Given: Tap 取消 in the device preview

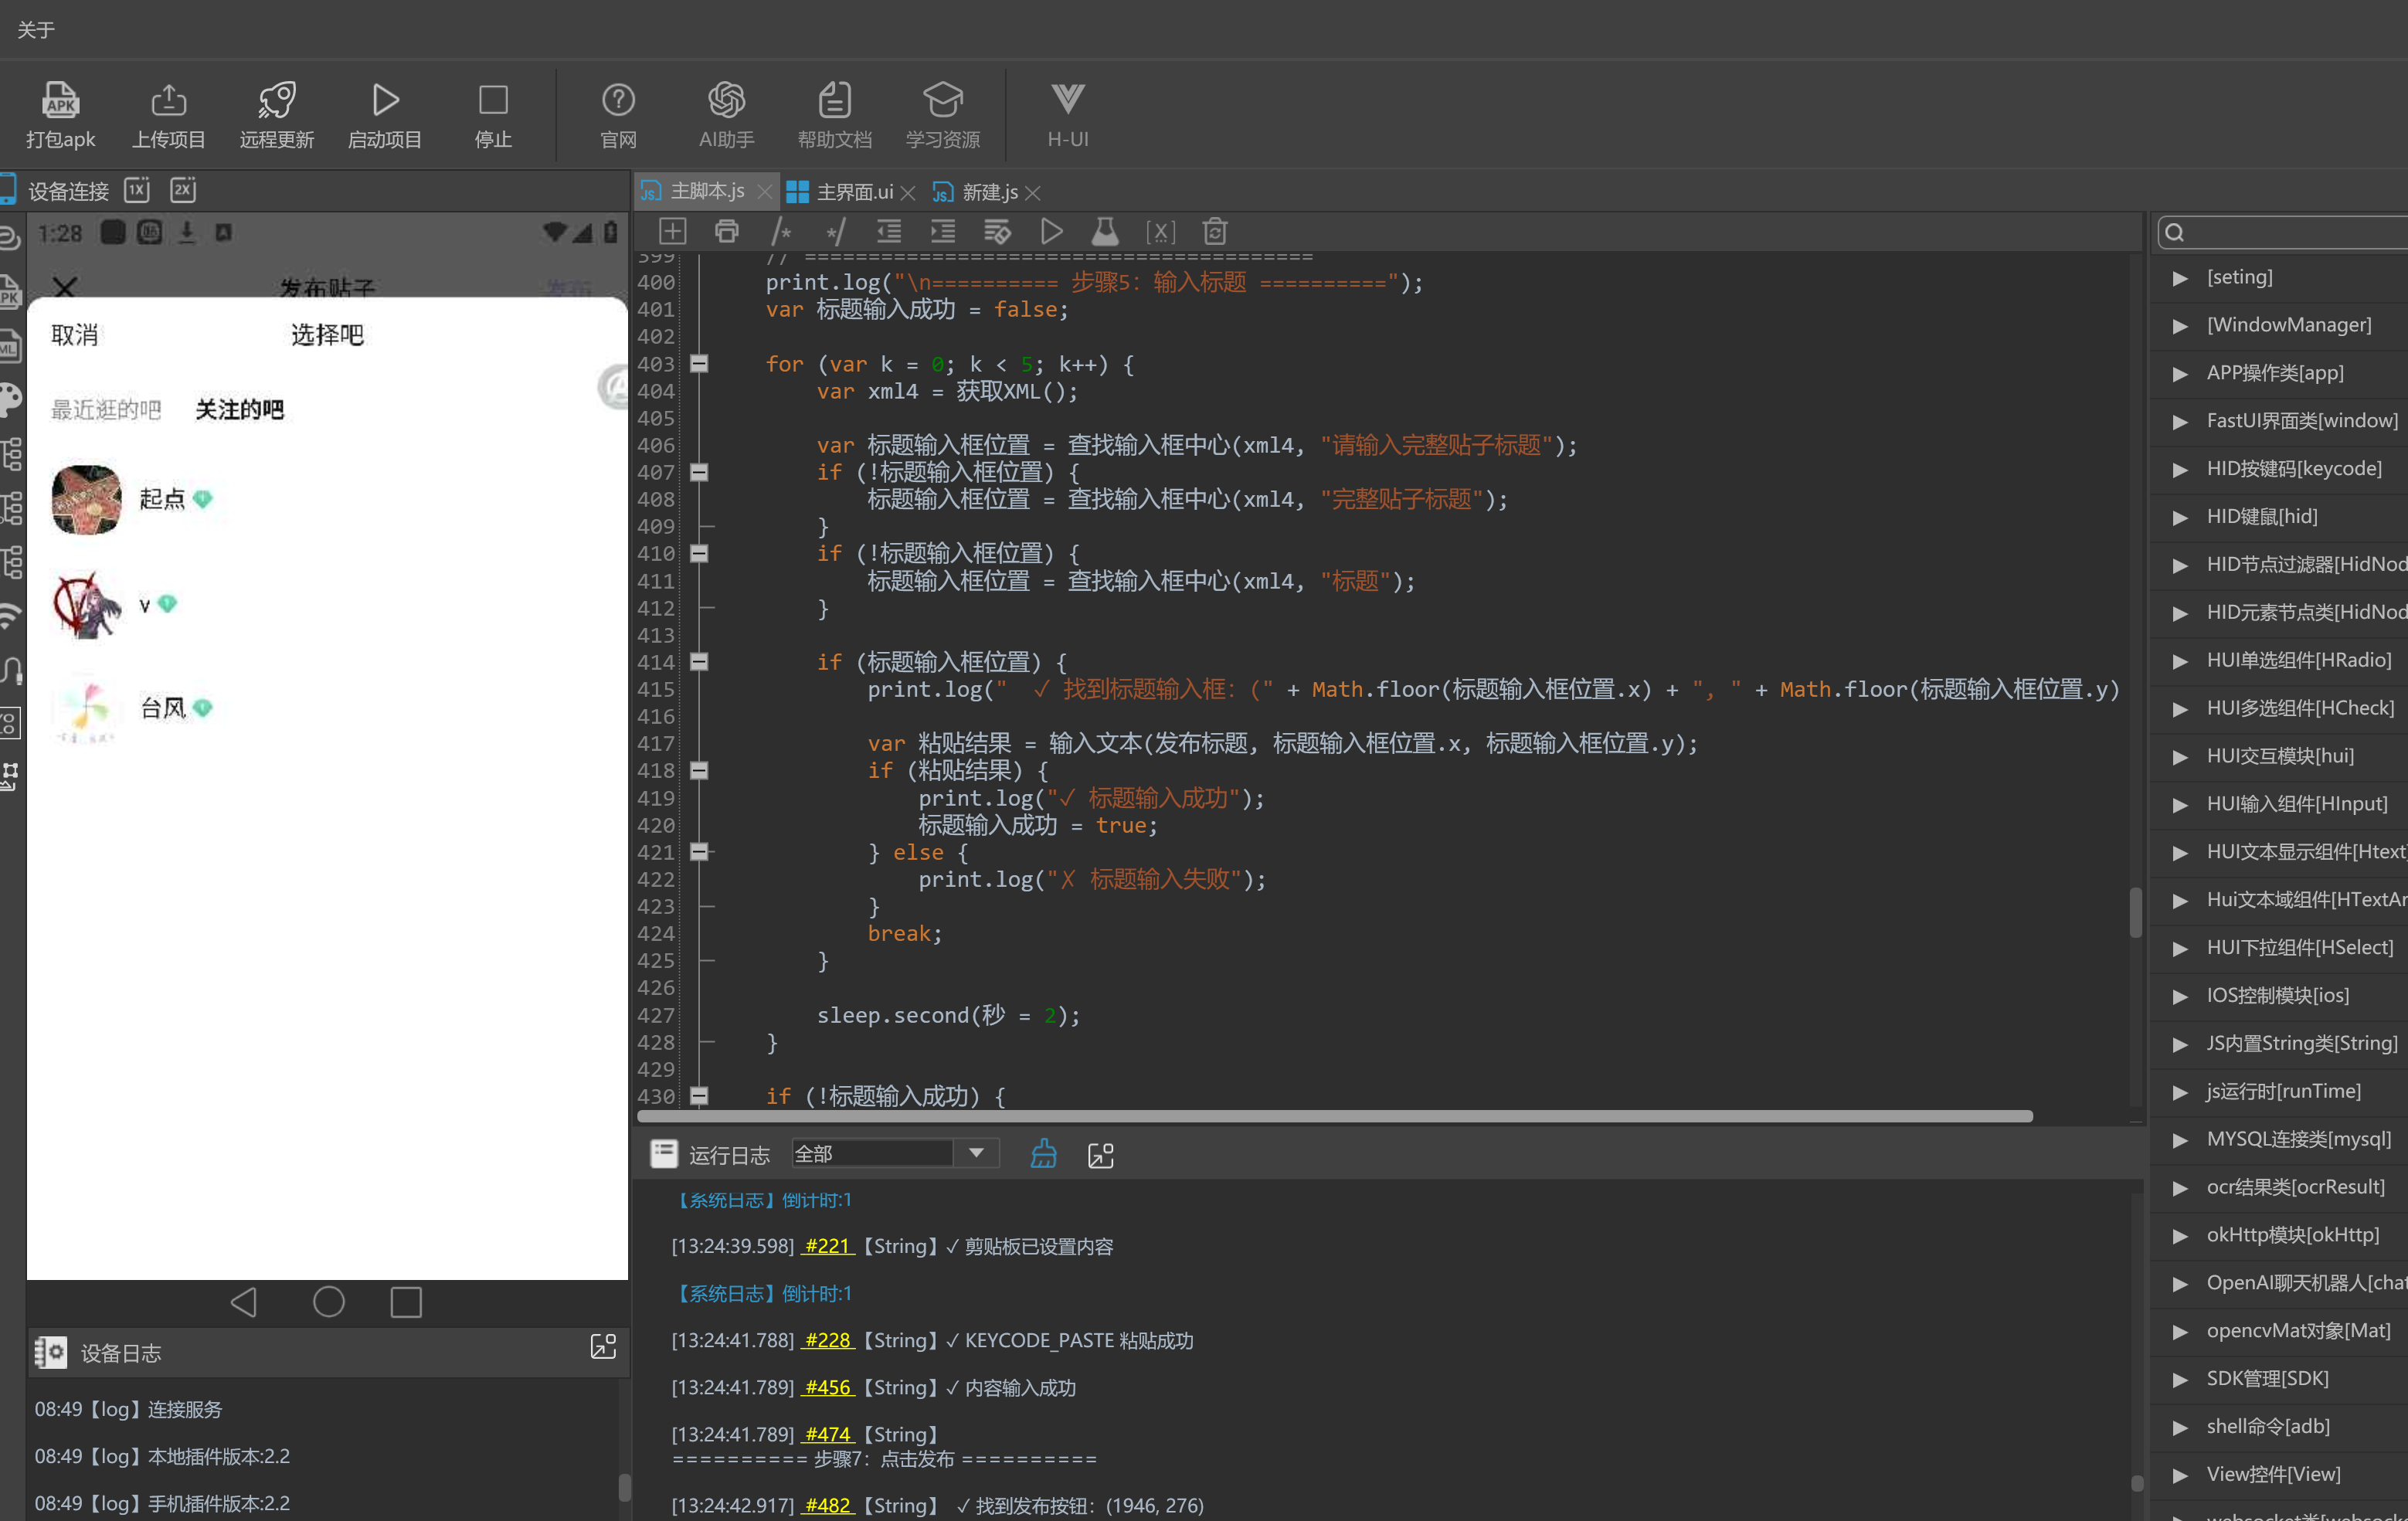Looking at the screenshot, I should tap(75, 335).
